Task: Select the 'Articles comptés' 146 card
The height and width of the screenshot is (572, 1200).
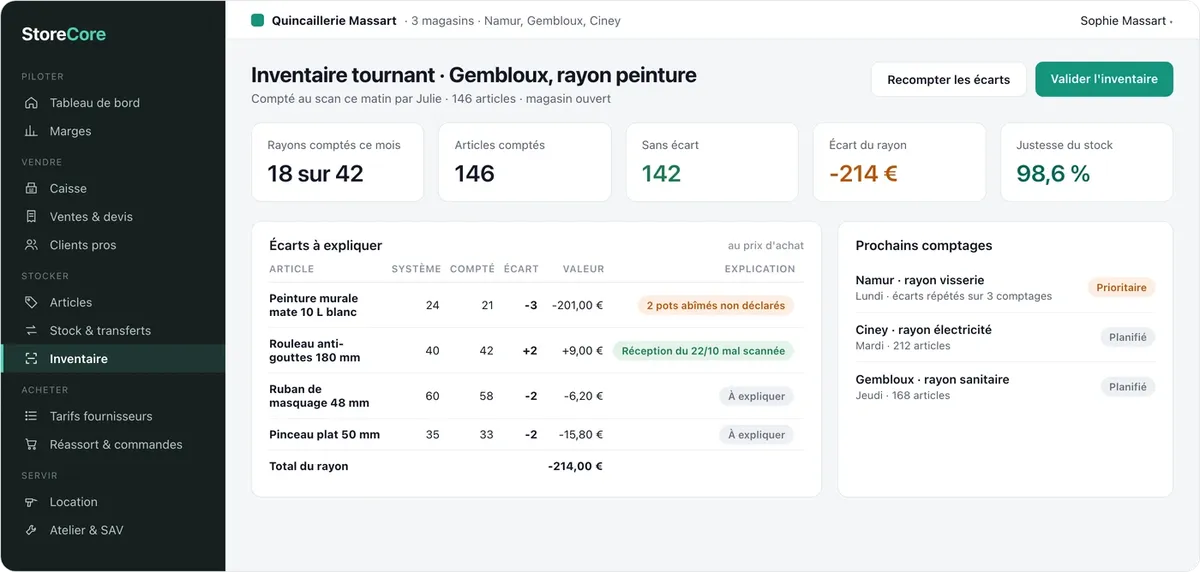Action: click(524, 162)
